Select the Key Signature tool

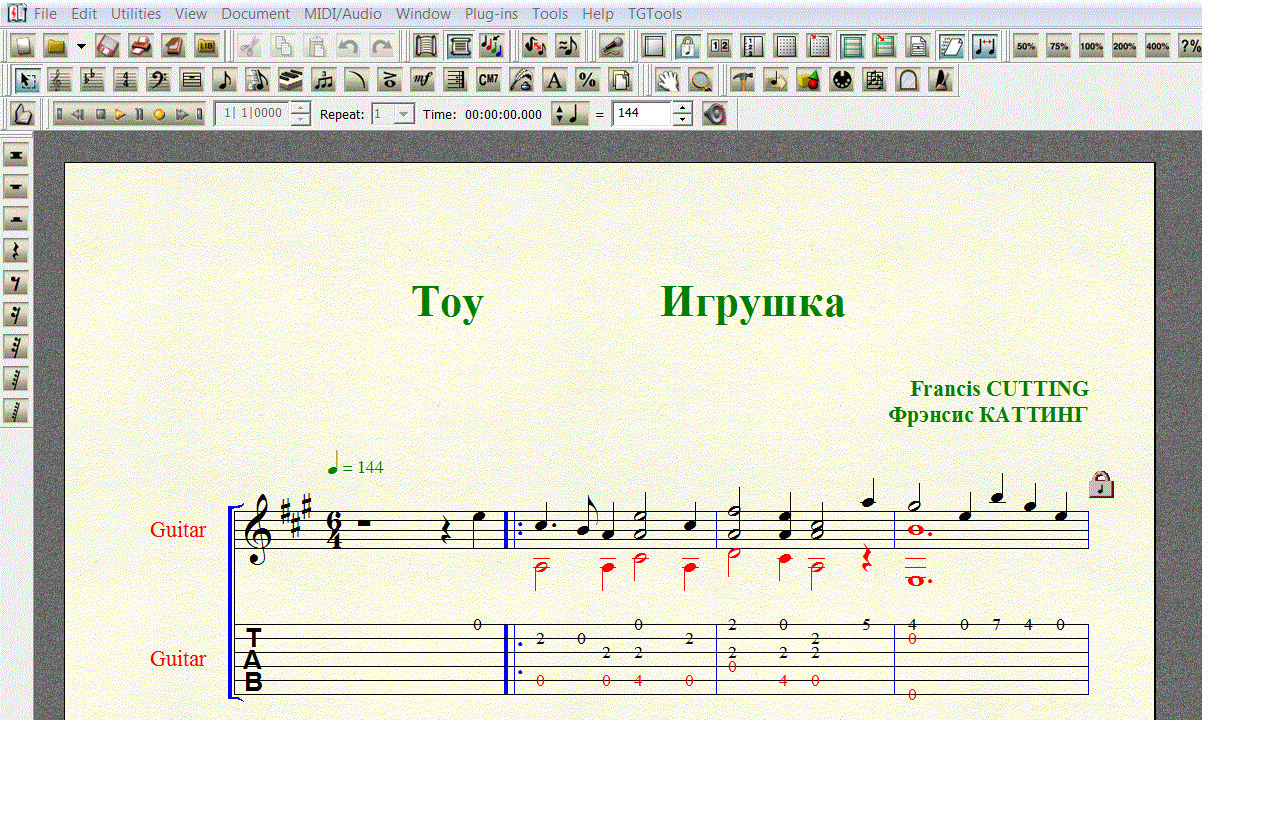pos(93,80)
